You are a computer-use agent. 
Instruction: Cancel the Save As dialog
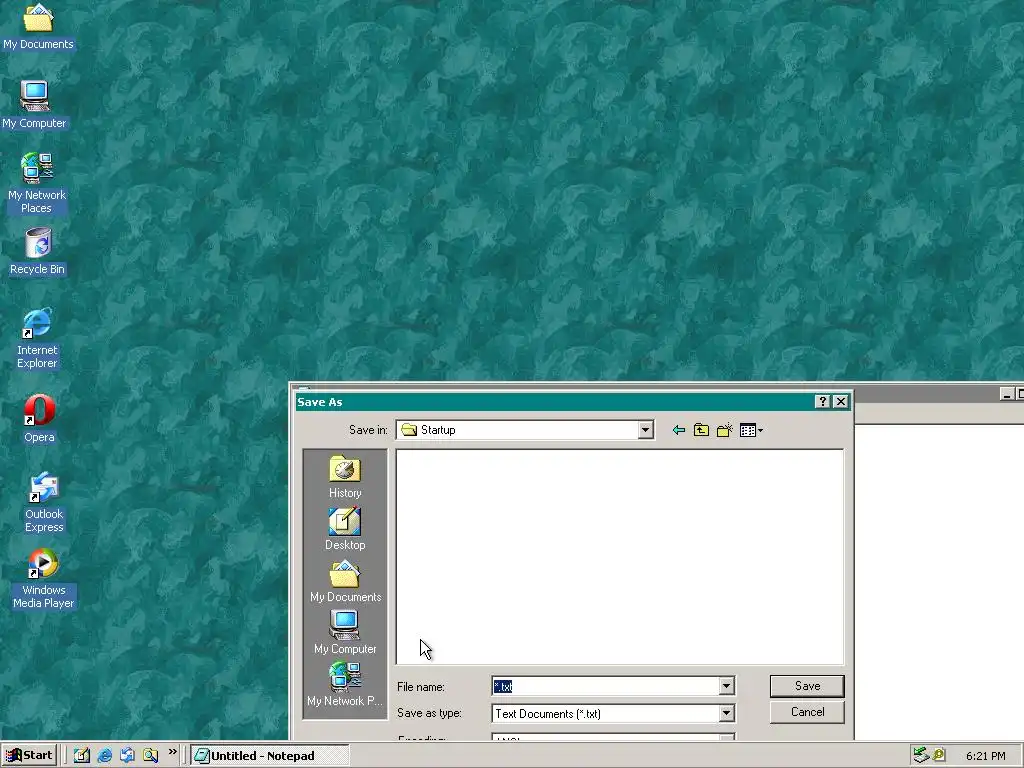tap(807, 712)
